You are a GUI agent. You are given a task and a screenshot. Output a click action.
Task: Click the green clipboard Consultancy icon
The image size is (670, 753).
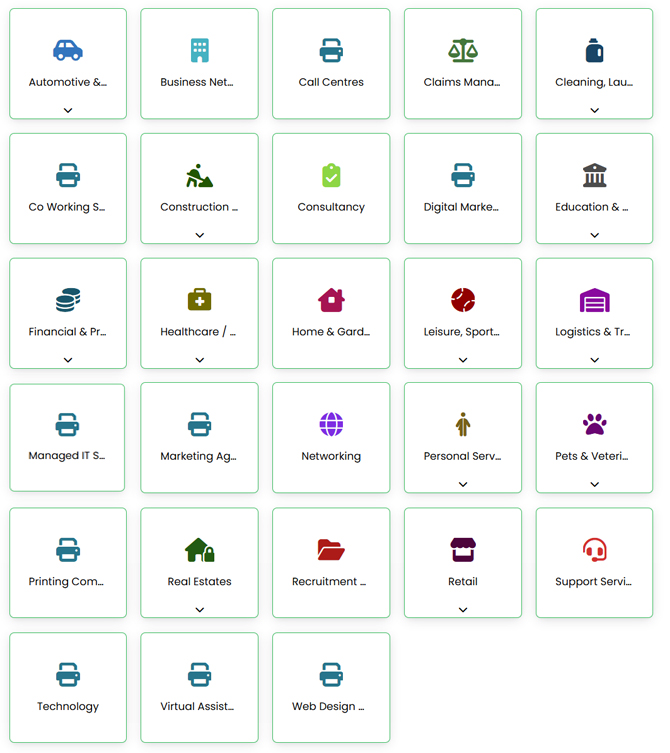331,176
